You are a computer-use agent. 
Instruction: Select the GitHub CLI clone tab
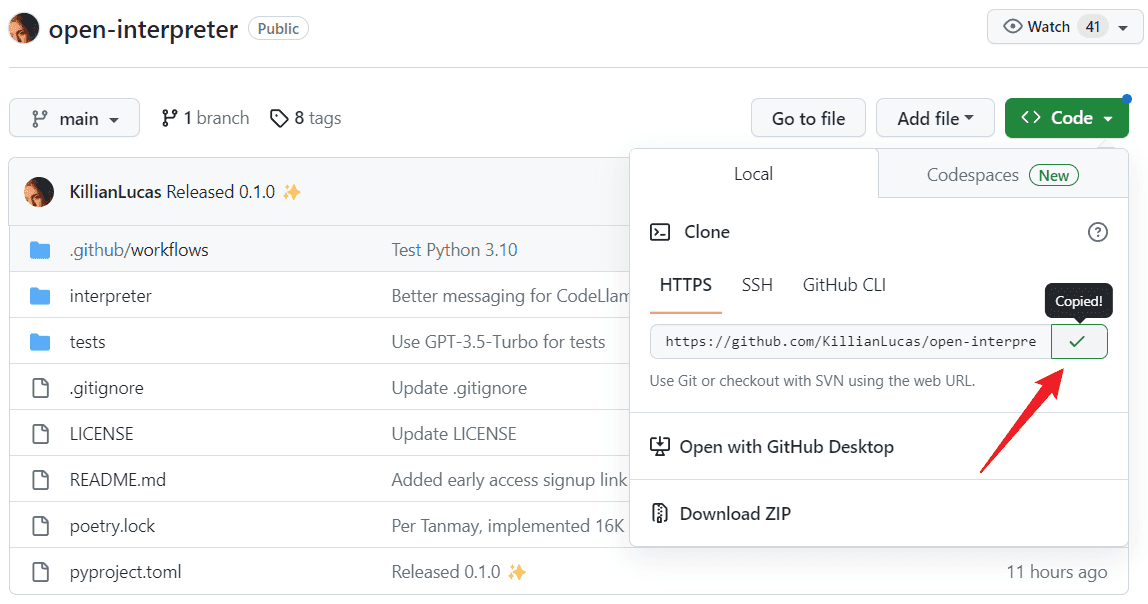(x=844, y=285)
